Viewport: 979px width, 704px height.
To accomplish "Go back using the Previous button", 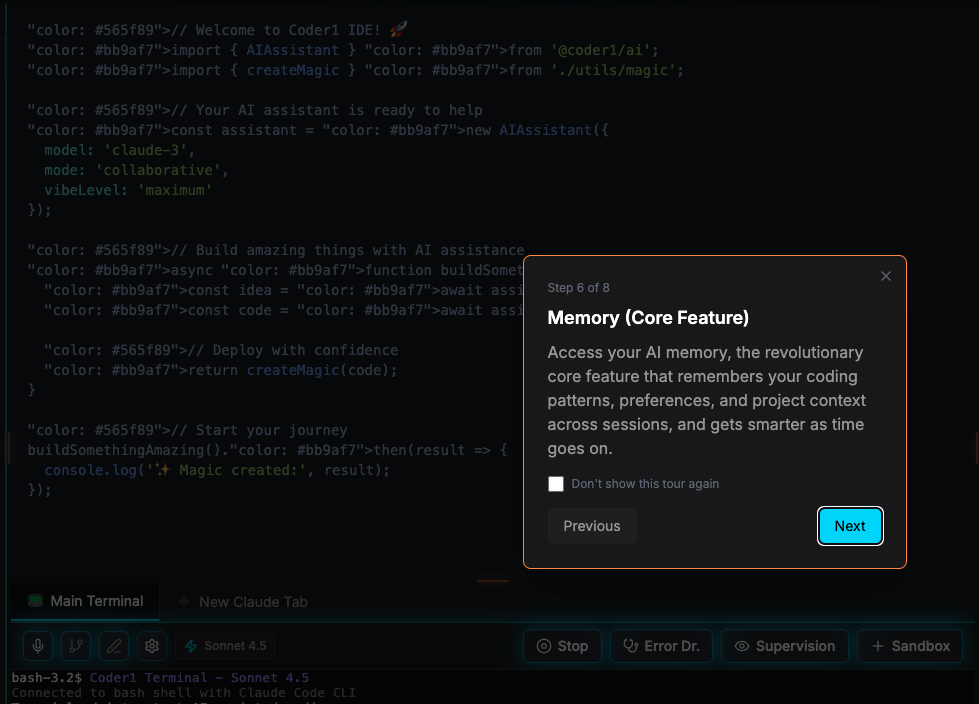I will 591,525.
